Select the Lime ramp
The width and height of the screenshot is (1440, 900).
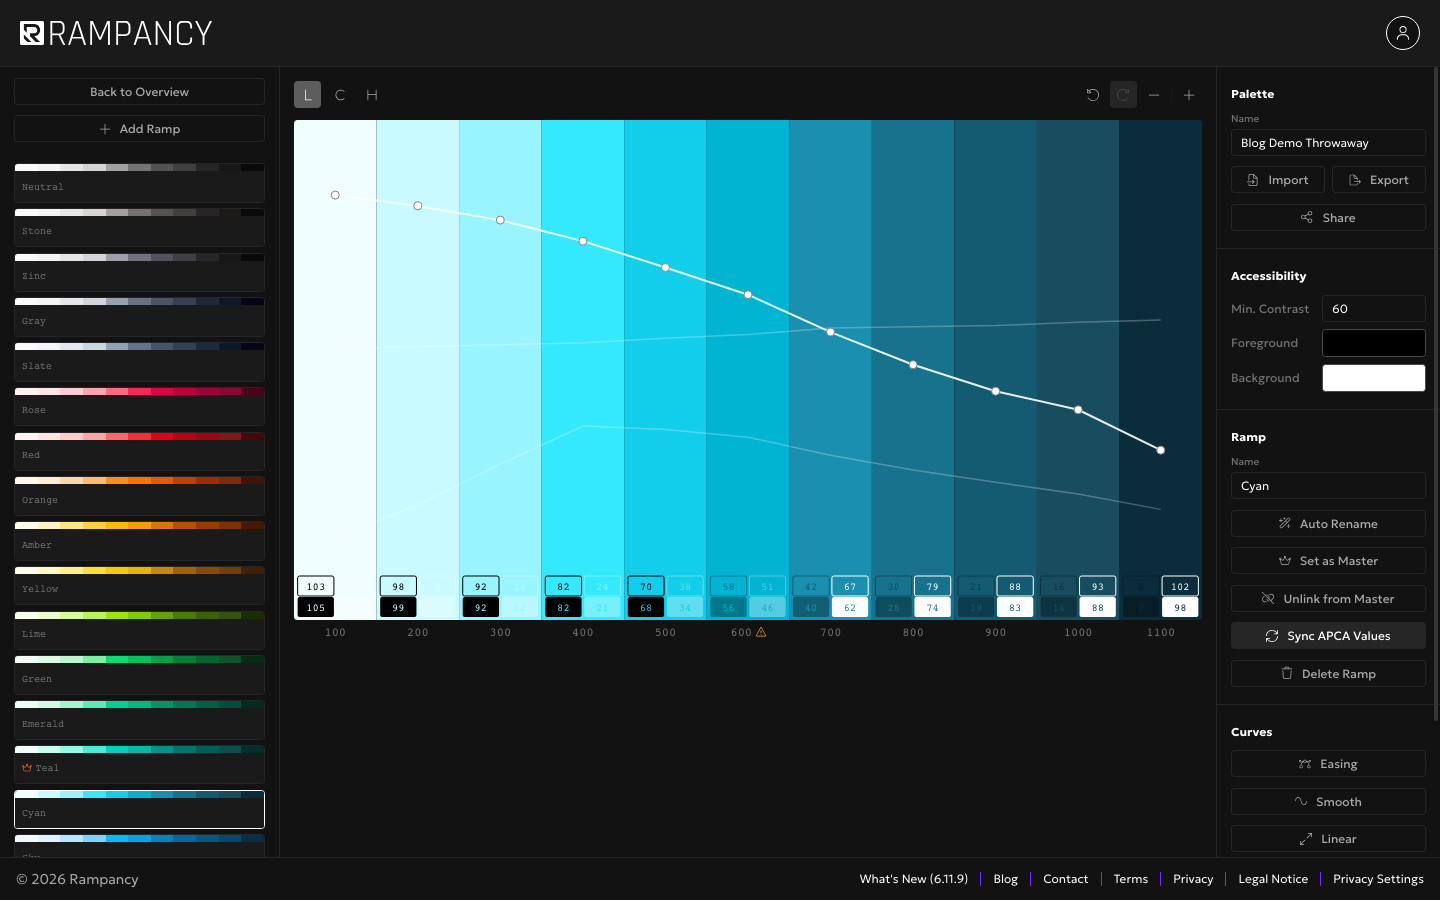pyautogui.click(x=139, y=630)
